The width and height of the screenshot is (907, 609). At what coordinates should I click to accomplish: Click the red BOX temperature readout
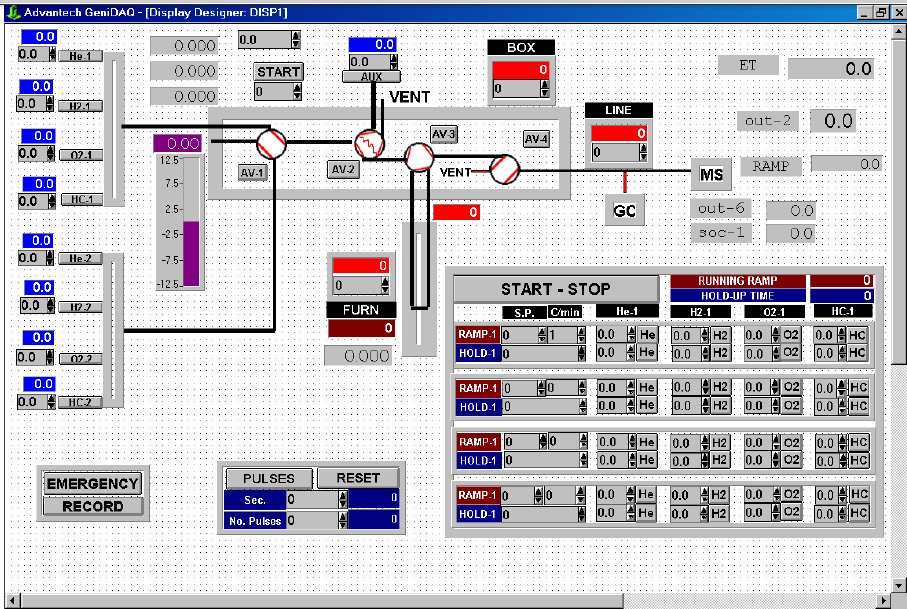point(521,70)
